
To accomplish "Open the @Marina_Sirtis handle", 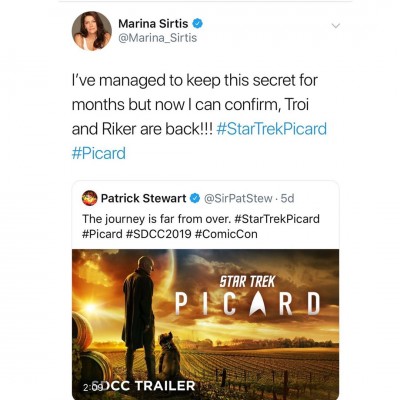I will pyautogui.click(x=158, y=38).
